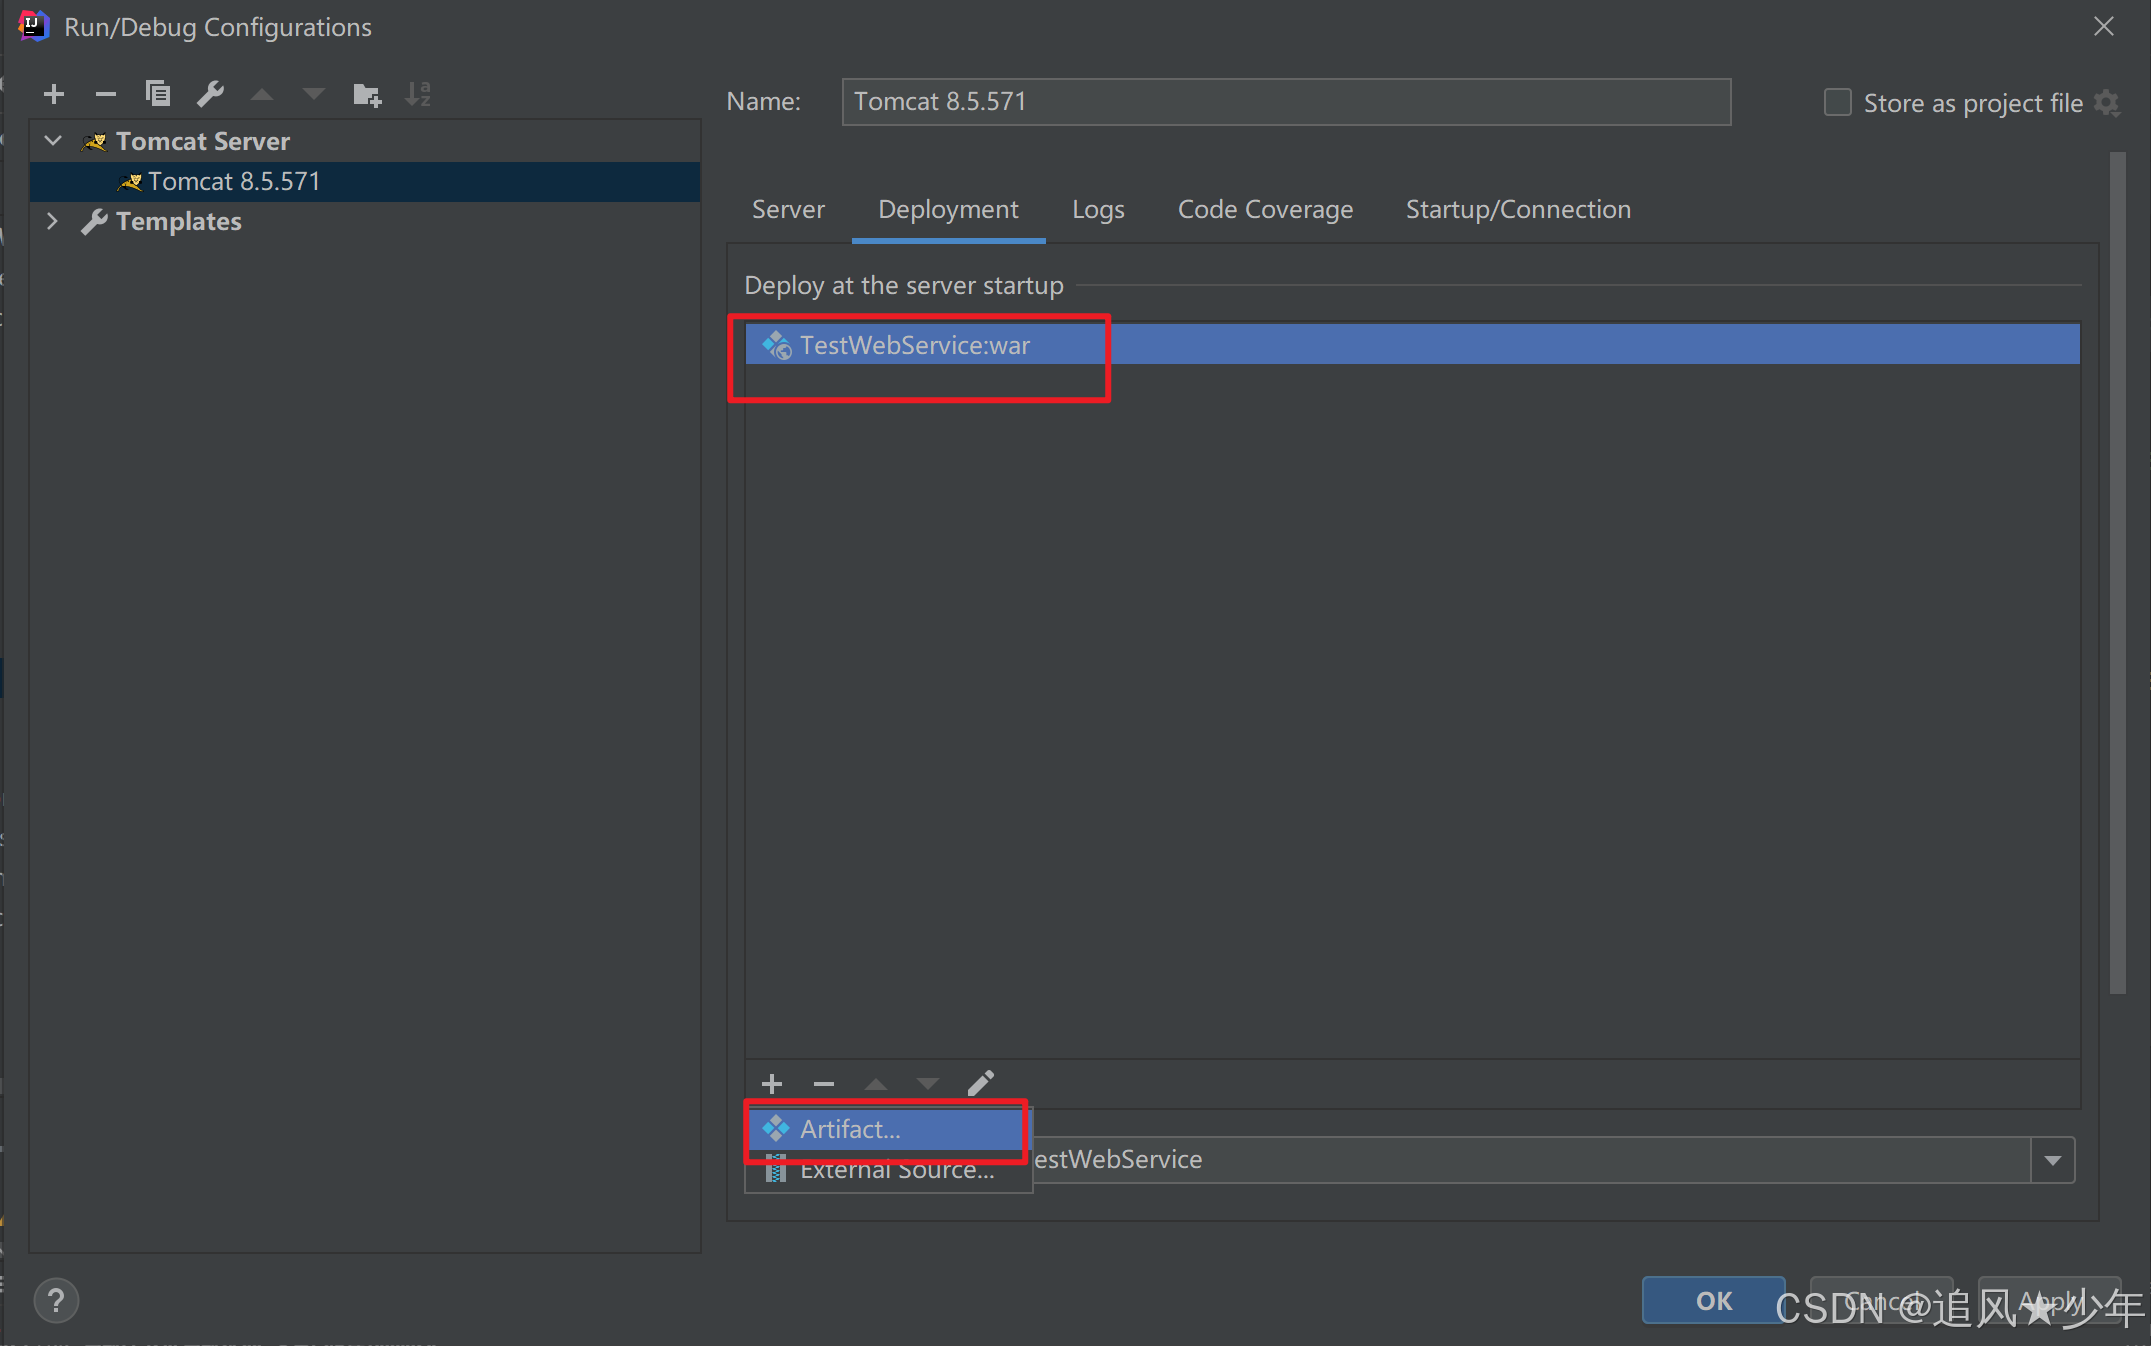Select External Source from dropdown menu
Image resolution: width=2151 pixels, height=1346 pixels.
pyautogui.click(x=898, y=1169)
